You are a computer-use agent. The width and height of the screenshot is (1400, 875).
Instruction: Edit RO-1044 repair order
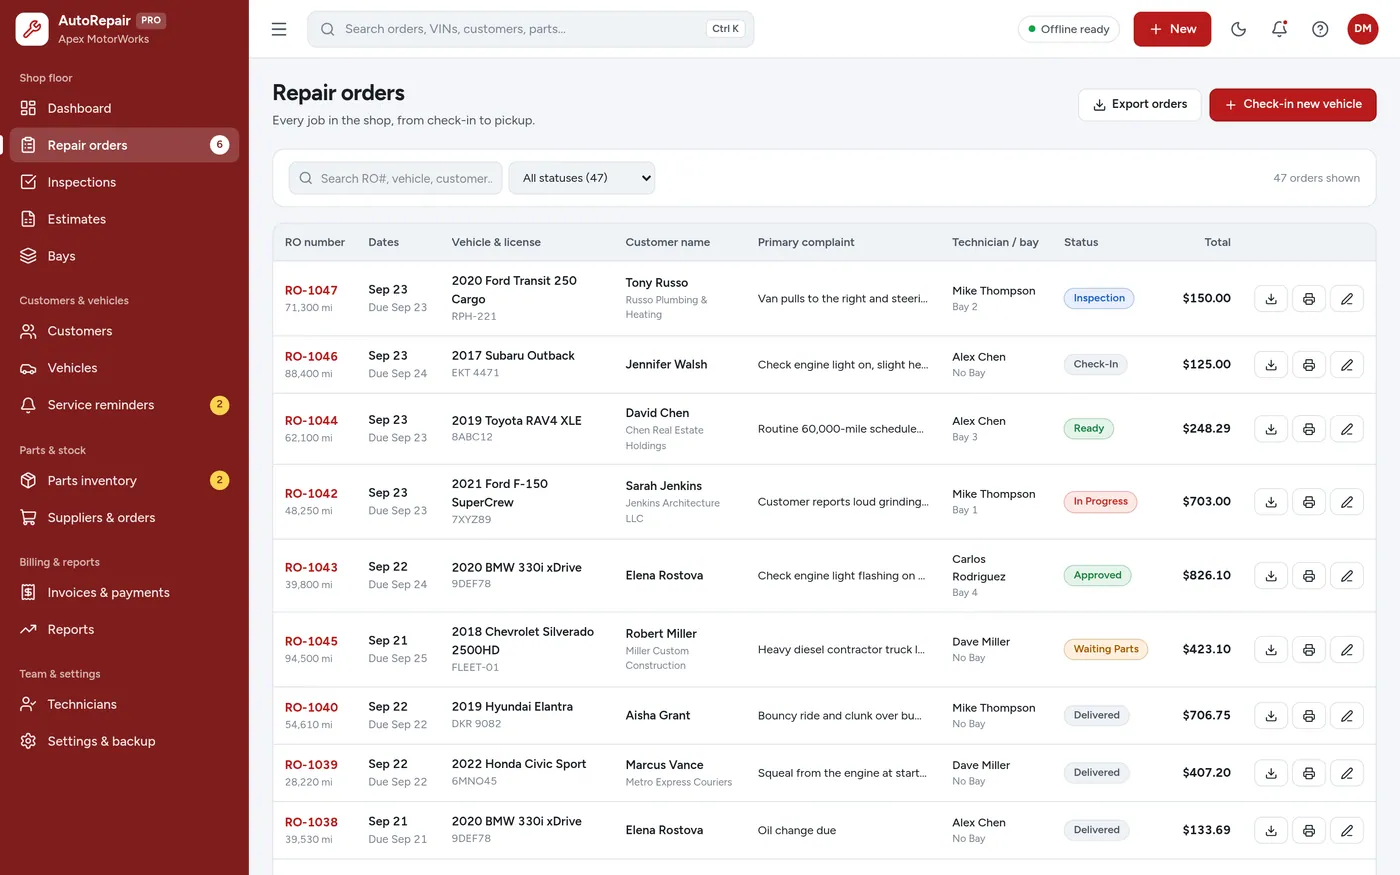pyautogui.click(x=1346, y=428)
